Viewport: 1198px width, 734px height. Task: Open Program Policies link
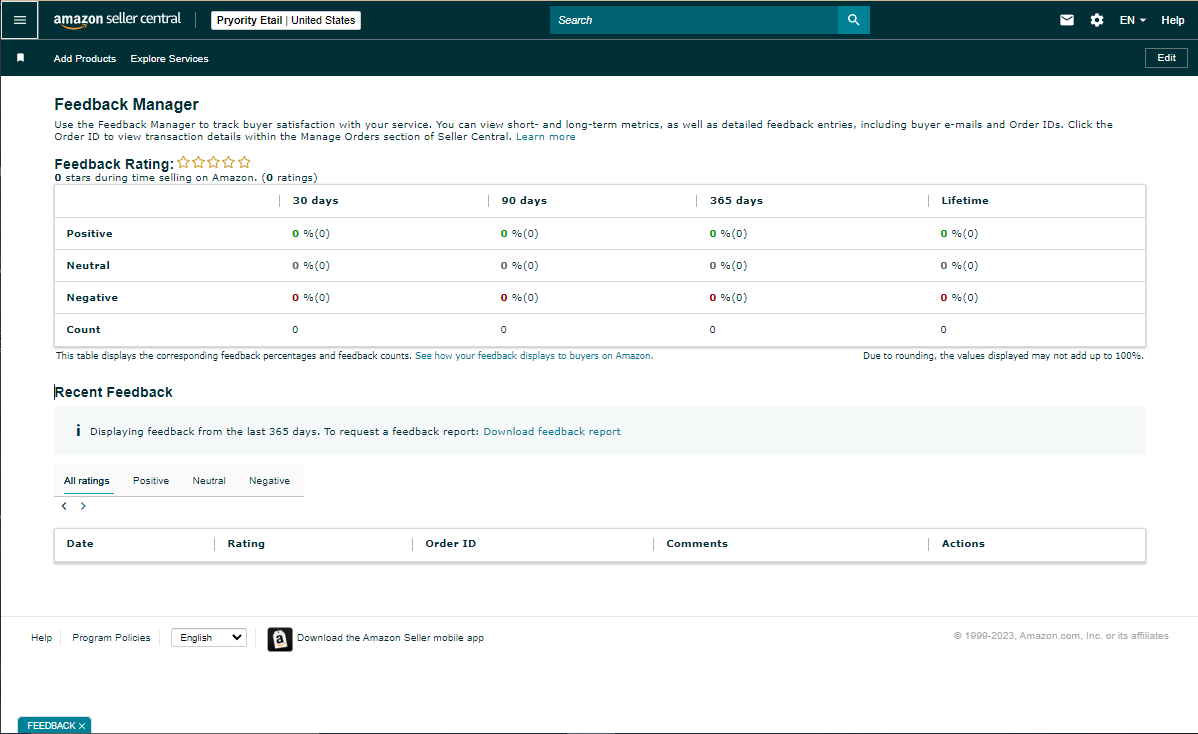pos(111,638)
